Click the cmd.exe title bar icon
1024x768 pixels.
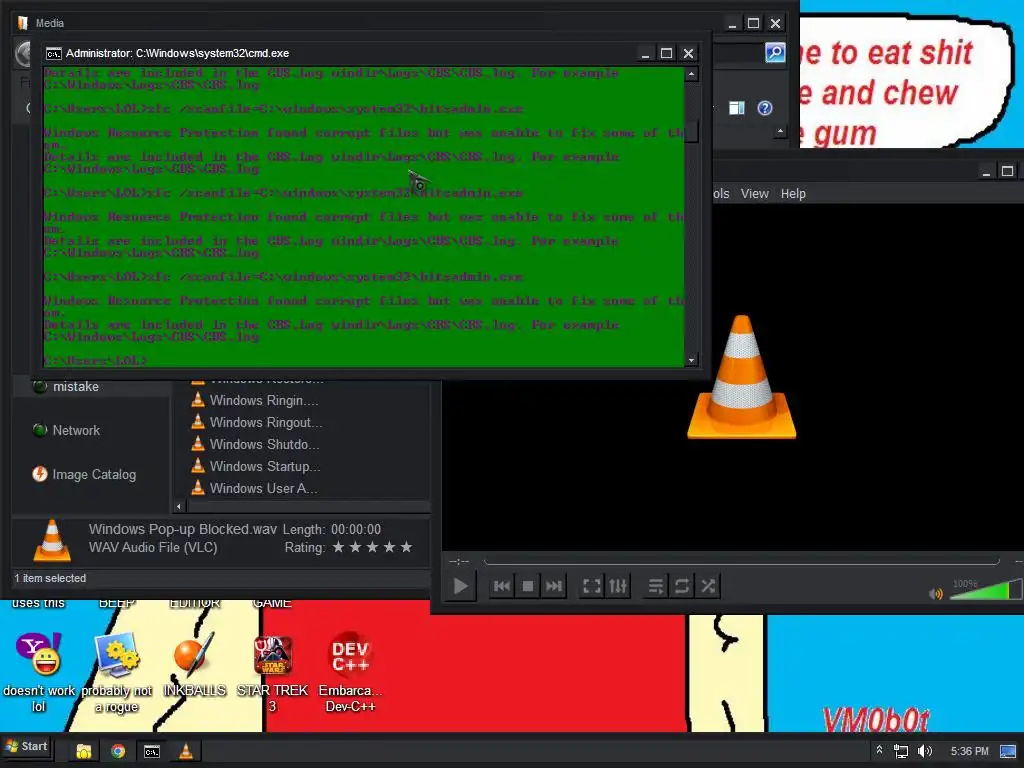coord(54,54)
